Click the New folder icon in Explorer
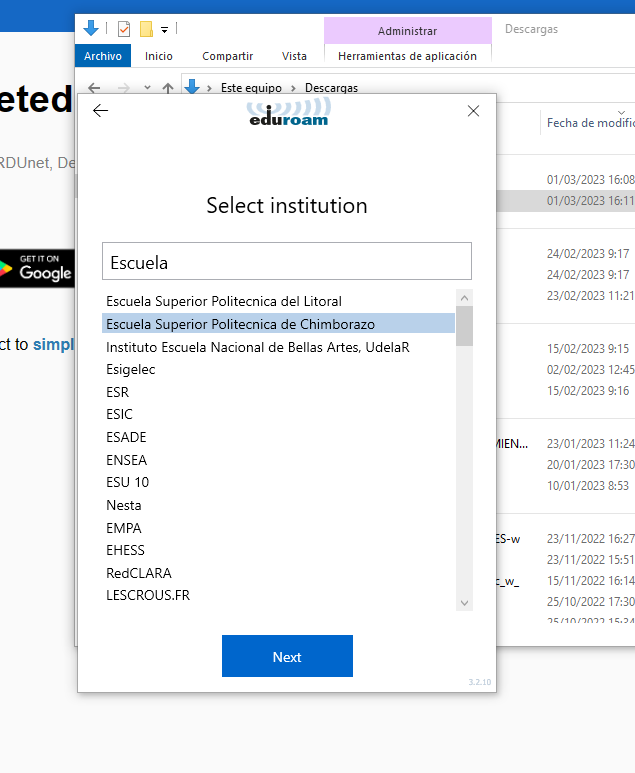Image resolution: width=635 pixels, height=773 pixels. click(146, 29)
